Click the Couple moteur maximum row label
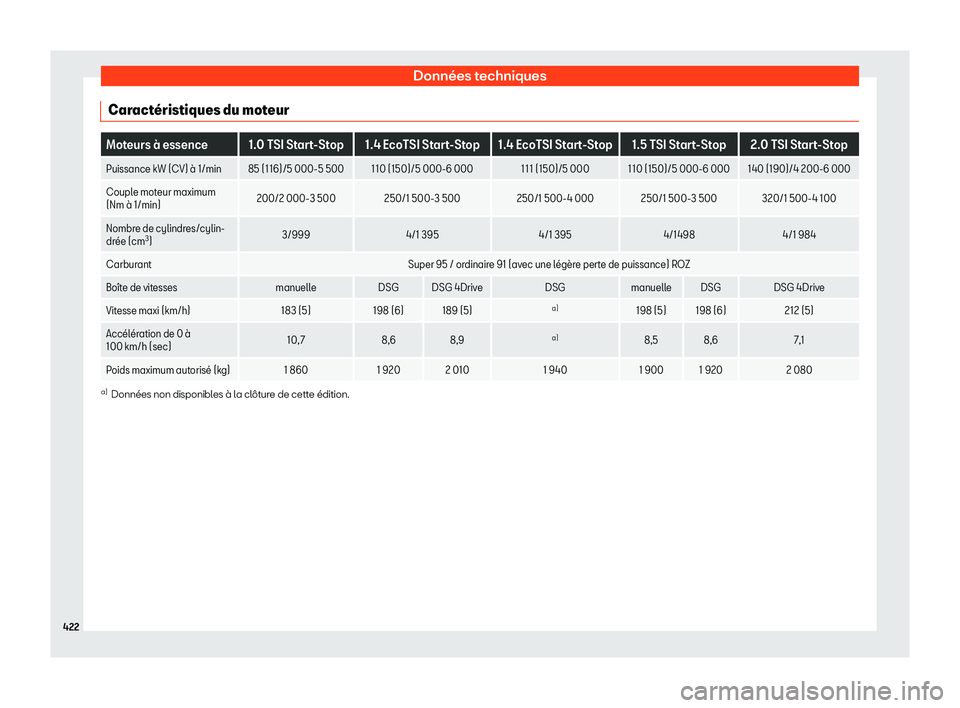The image size is (960, 708). (x=160, y=198)
